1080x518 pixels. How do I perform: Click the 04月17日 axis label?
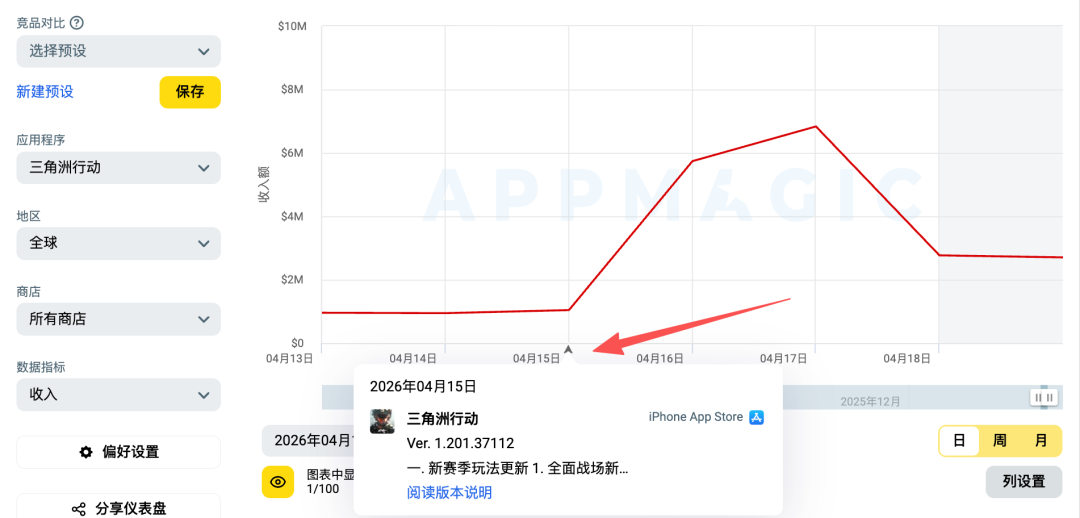[783, 358]
